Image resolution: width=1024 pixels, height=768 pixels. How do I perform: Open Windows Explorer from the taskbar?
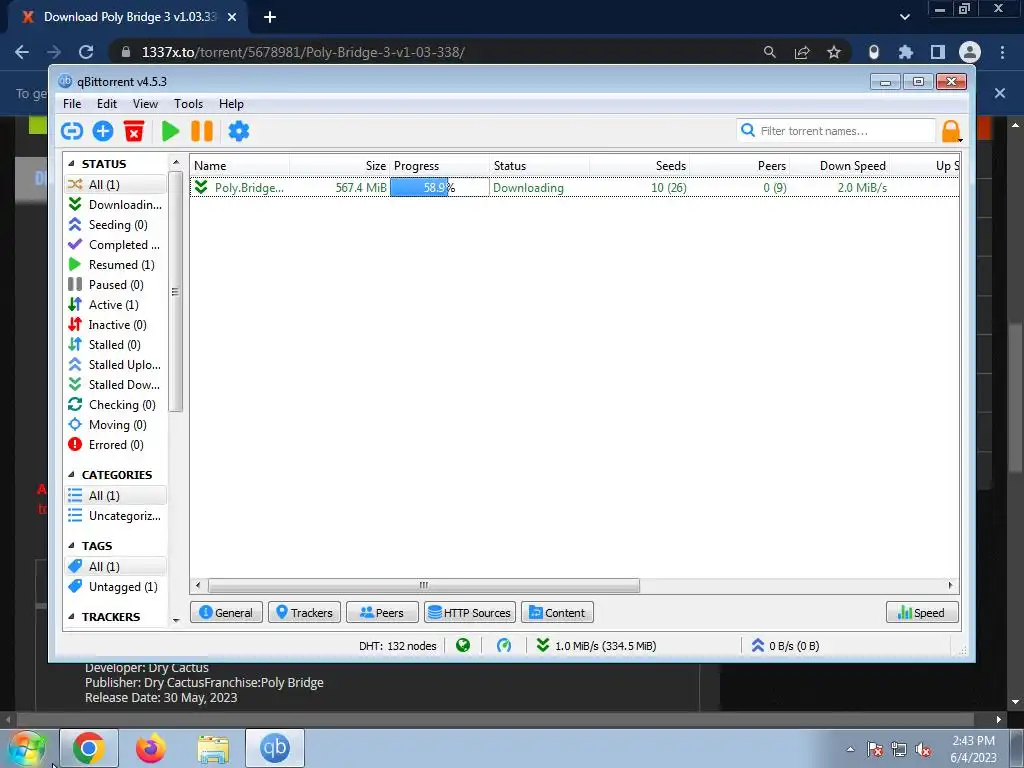coord(214,748)
